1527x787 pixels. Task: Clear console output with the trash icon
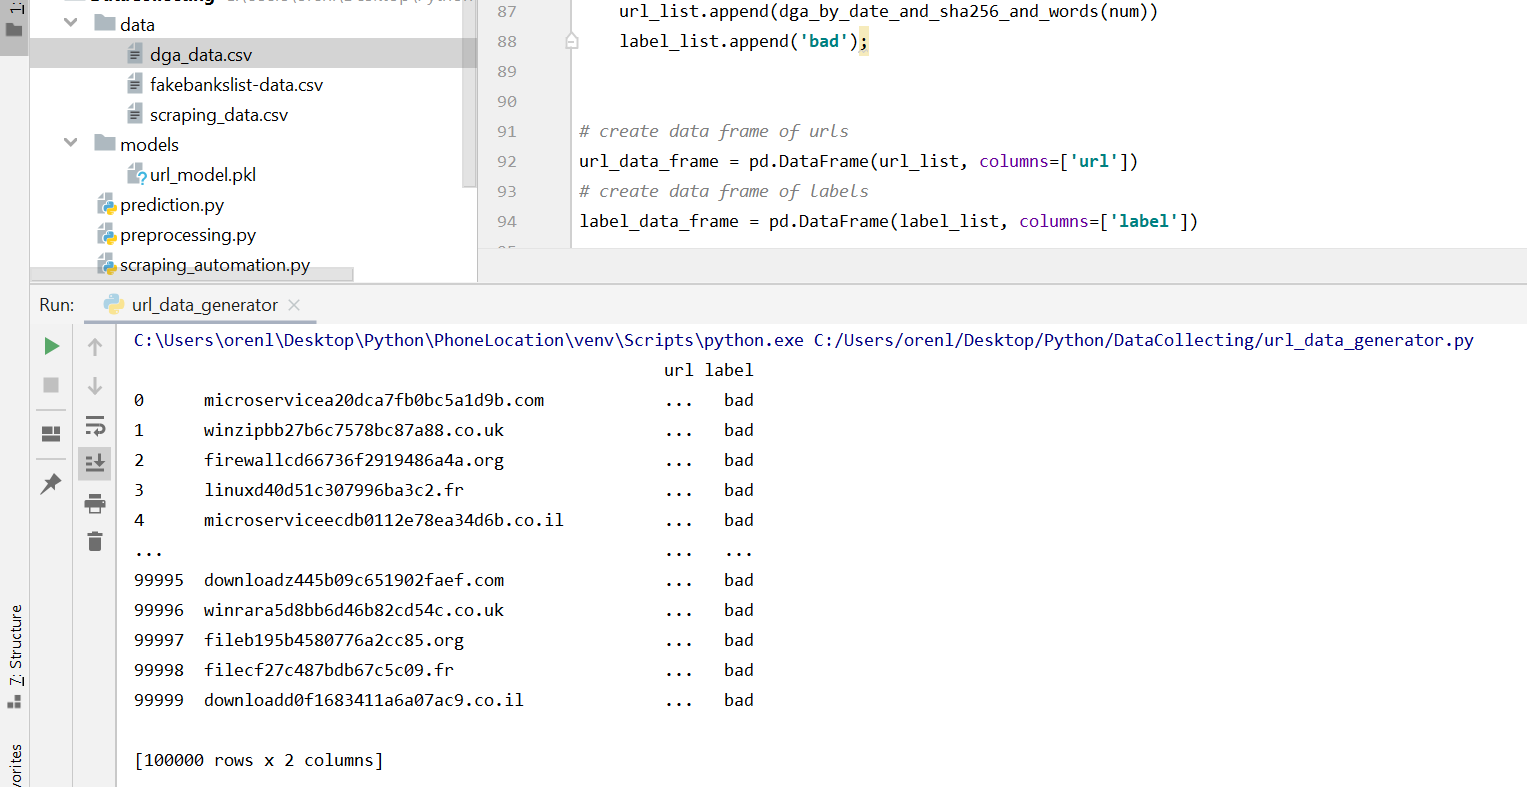(95, 541)
